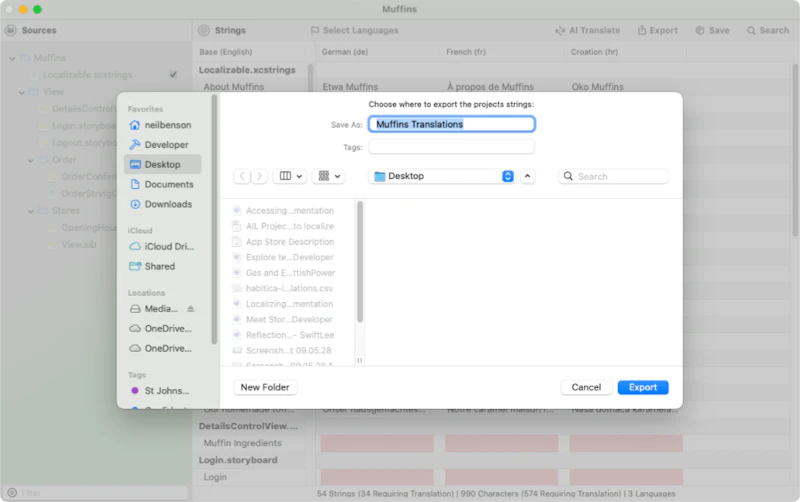Collapse the Stores folder in Sources
Image resolution: width=800 pixels, height=502 pixels.
[31, 211]
